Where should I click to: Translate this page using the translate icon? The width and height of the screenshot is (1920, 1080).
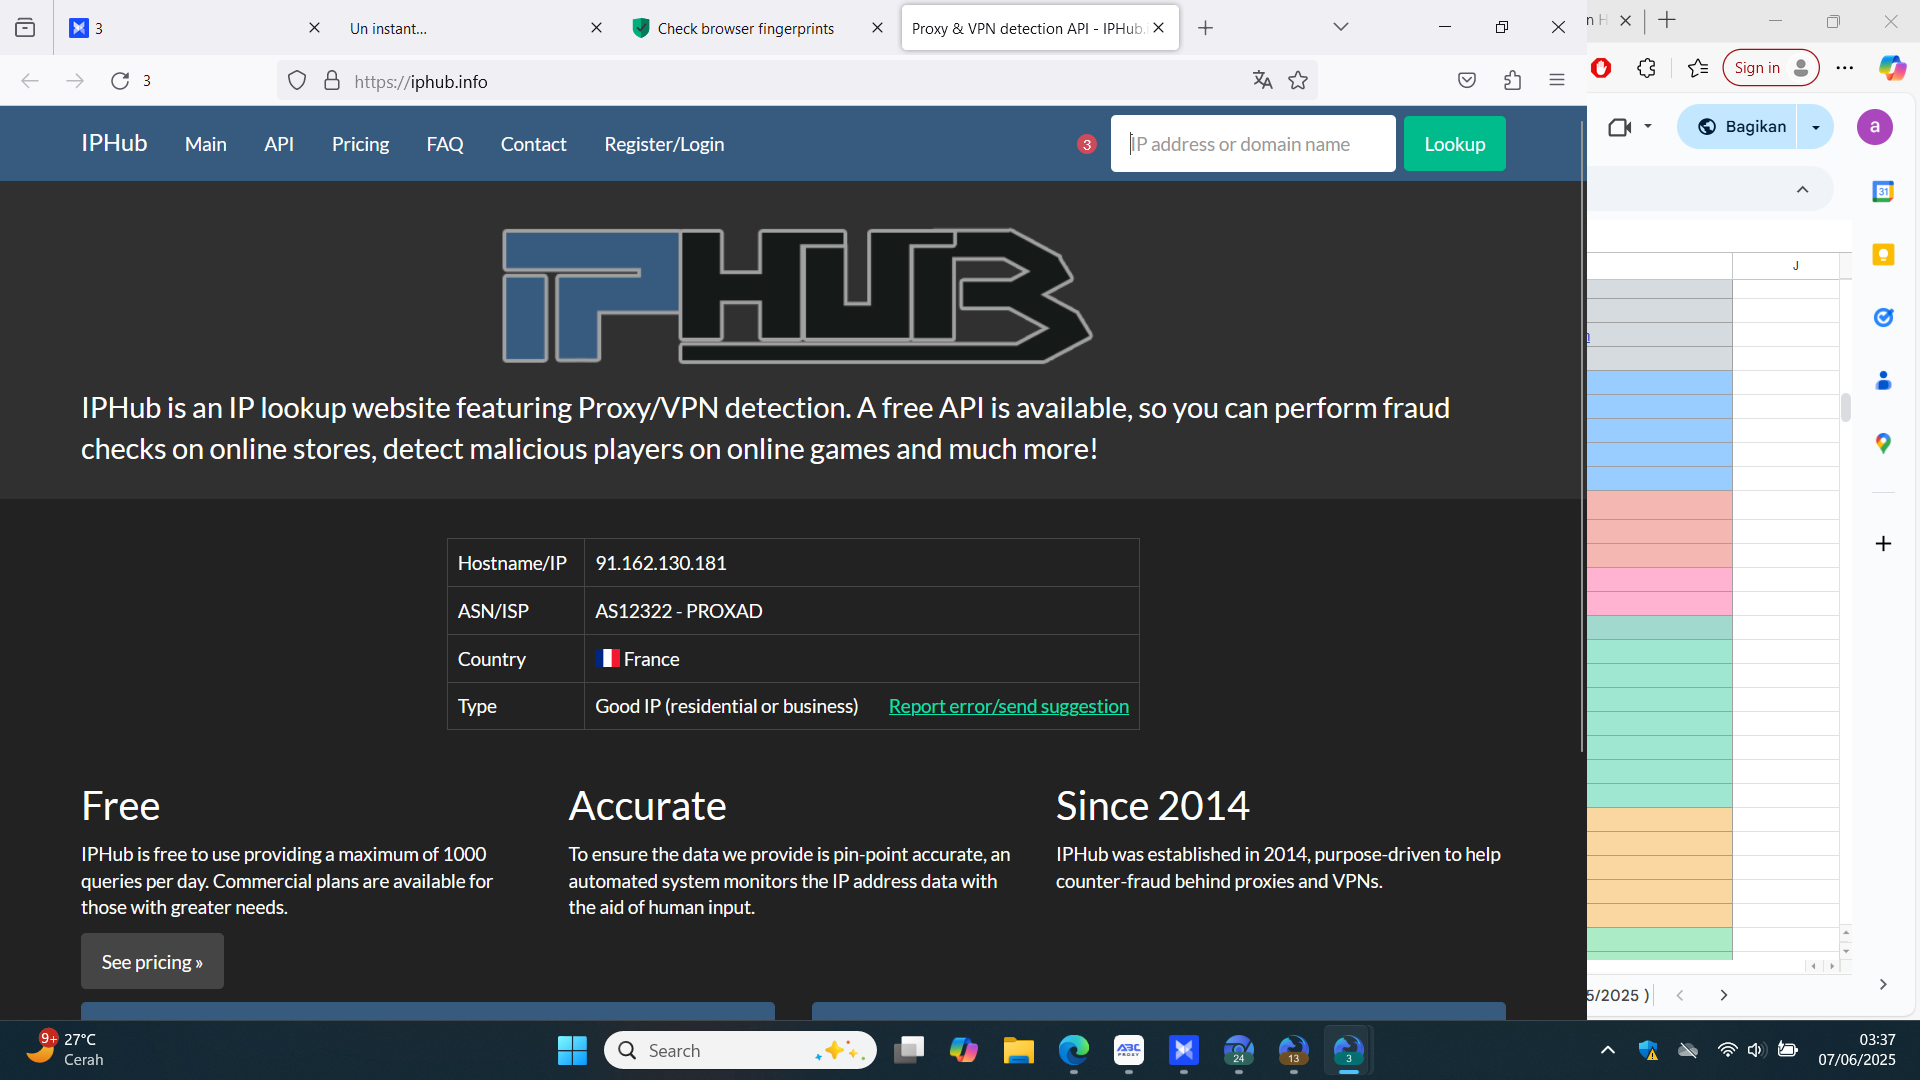pyautogui.click(x=1262, y=81)
